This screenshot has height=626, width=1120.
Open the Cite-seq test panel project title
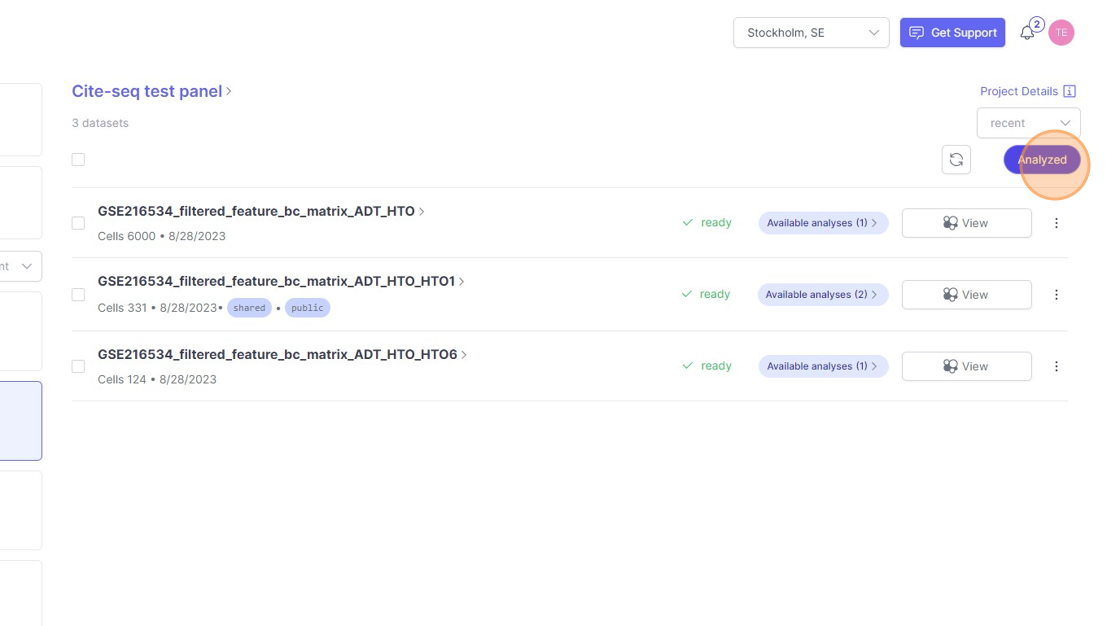(x=147, y=91)
